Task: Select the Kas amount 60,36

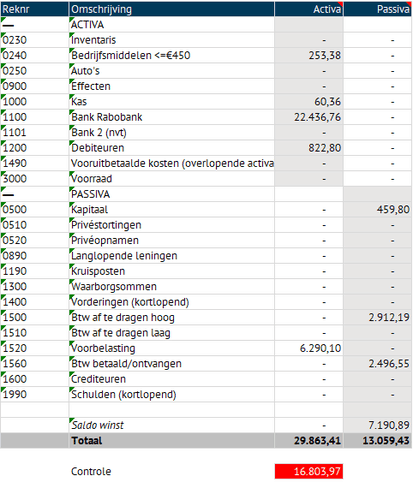Action: coord(309,102)
